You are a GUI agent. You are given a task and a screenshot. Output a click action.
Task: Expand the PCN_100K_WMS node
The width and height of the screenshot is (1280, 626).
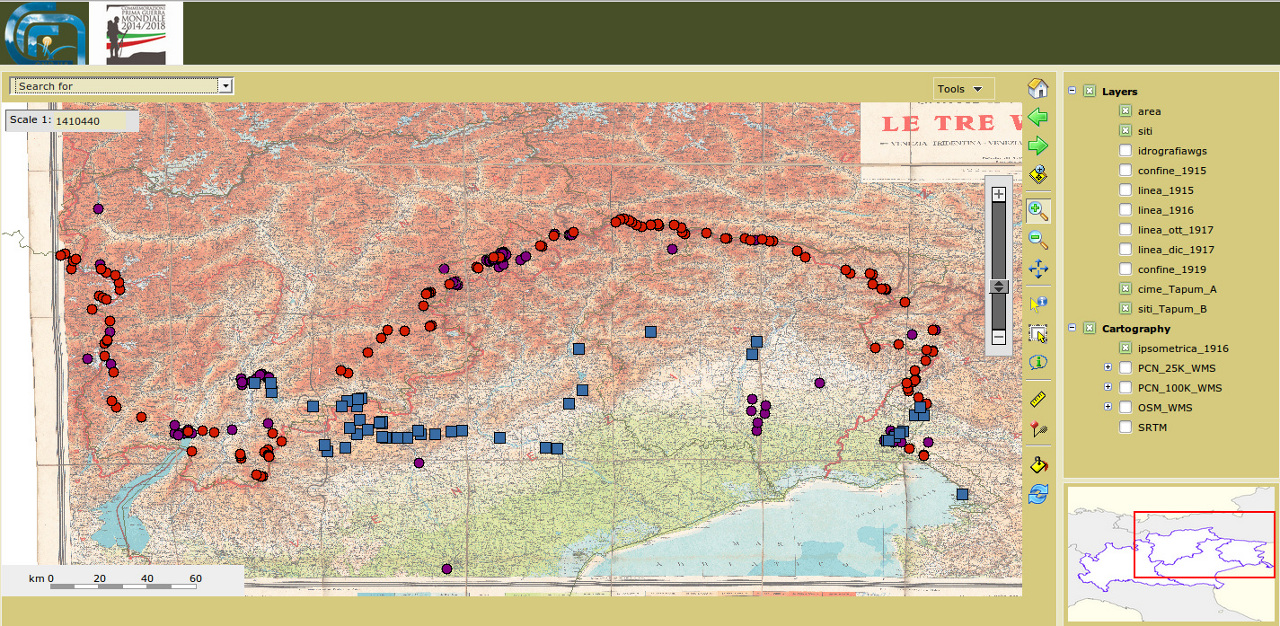click(x=1108, y=388)
